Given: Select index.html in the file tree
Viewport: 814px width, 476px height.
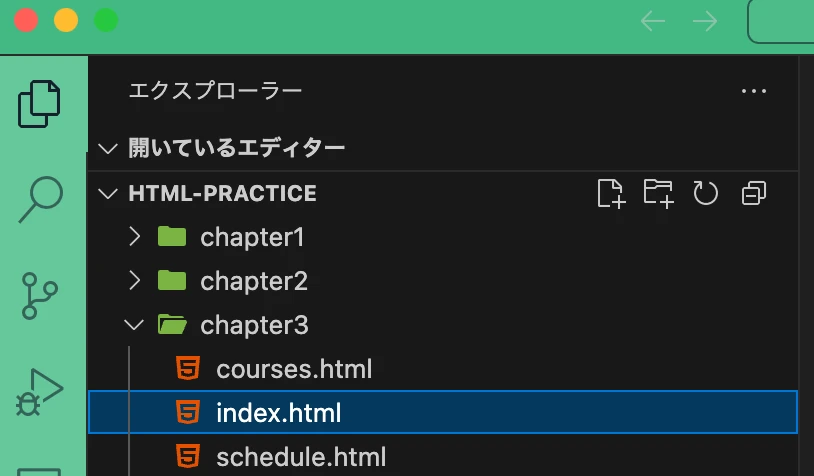Looking at the screenshot, I should tap(278, 413).
